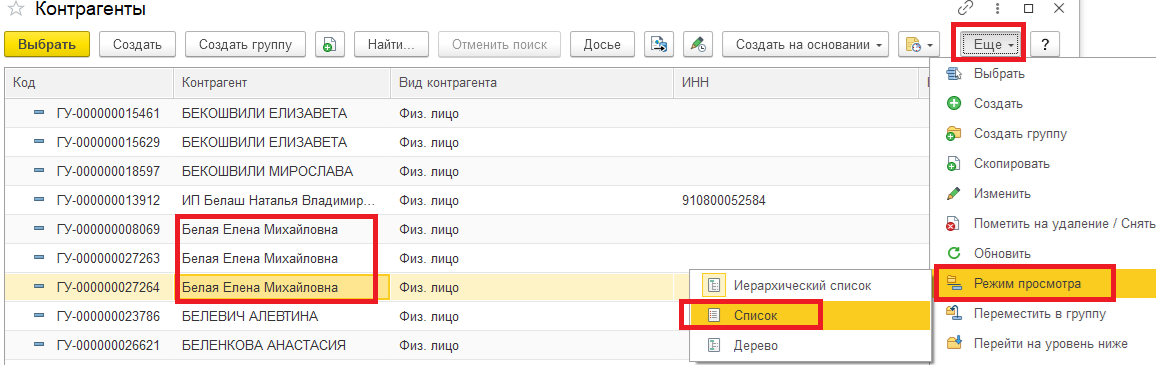Select Иерархический список view mode
The image size is (1156, 365).
click(809, 285)
